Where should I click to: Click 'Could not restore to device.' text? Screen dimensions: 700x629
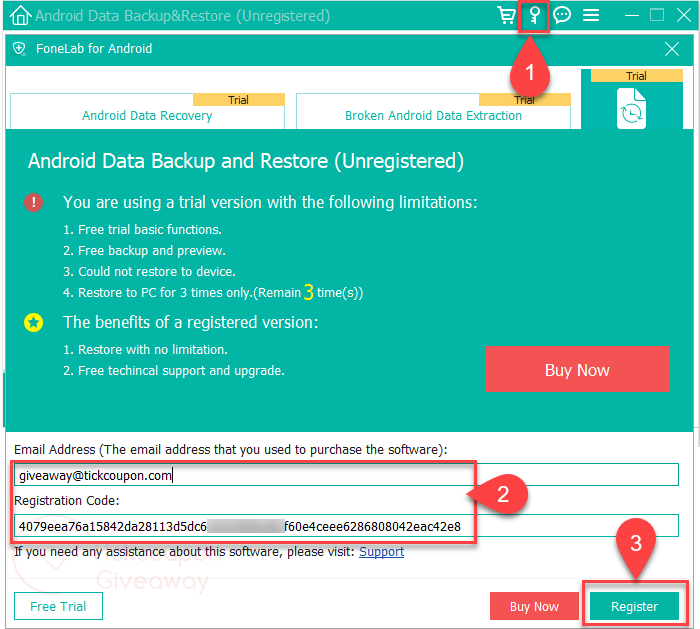click(157, 271)
